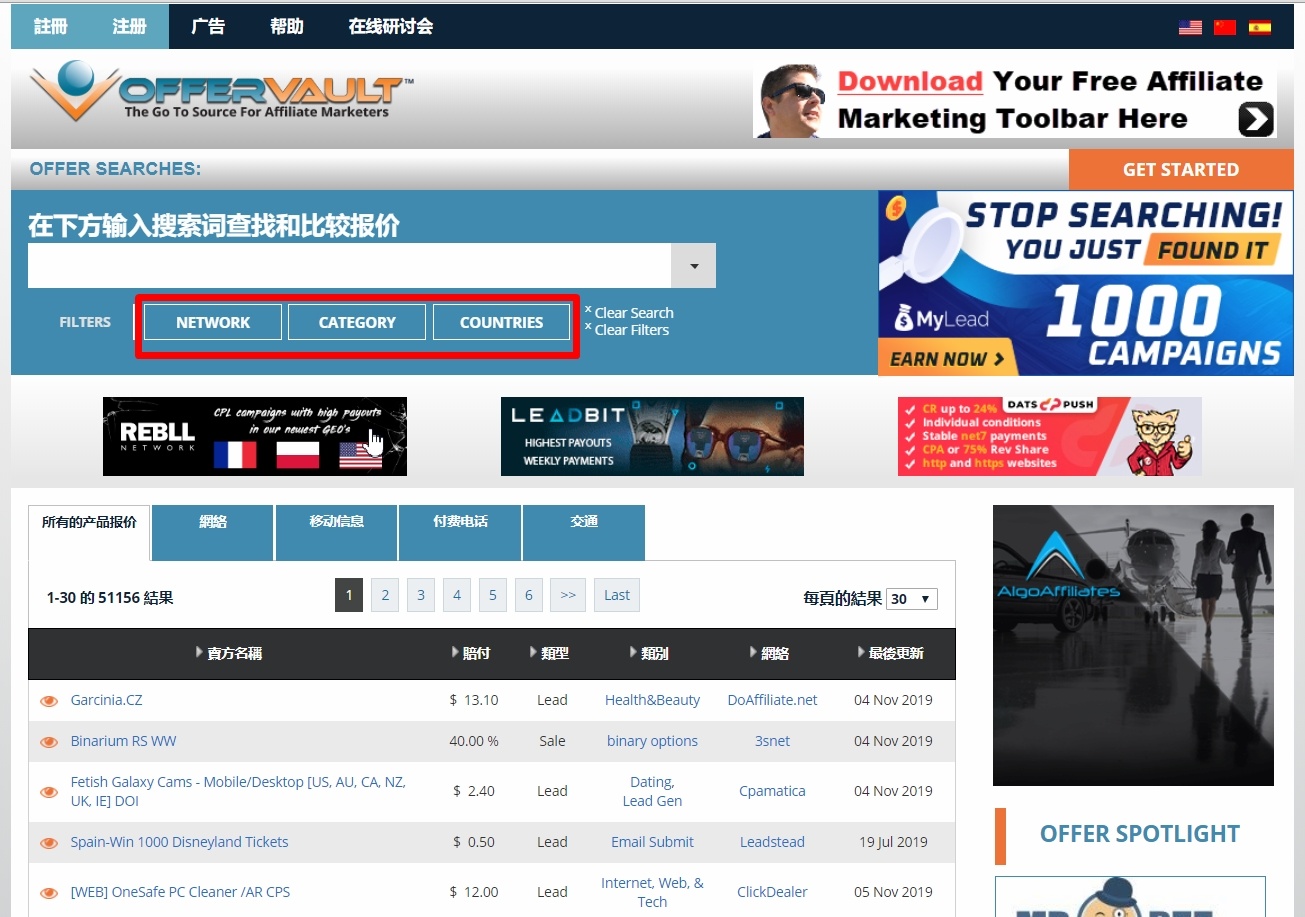Go to results page 3
This screenshot has width=1305, height=917.
coord(421,595)
